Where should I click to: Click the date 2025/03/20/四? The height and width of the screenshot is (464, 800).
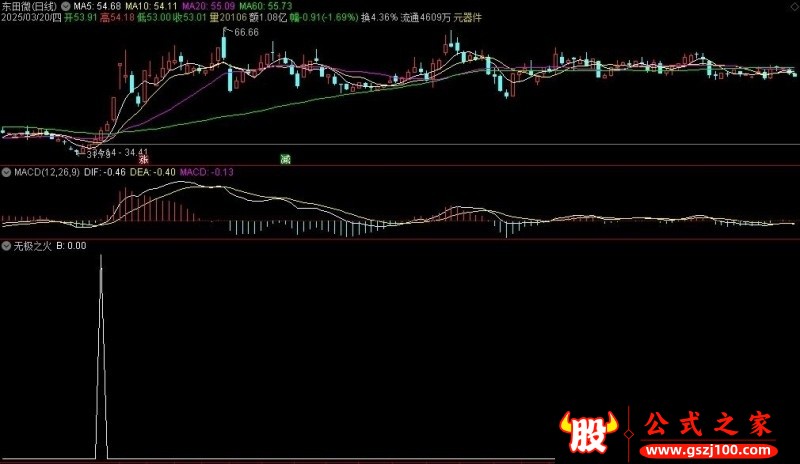(31, 18)
